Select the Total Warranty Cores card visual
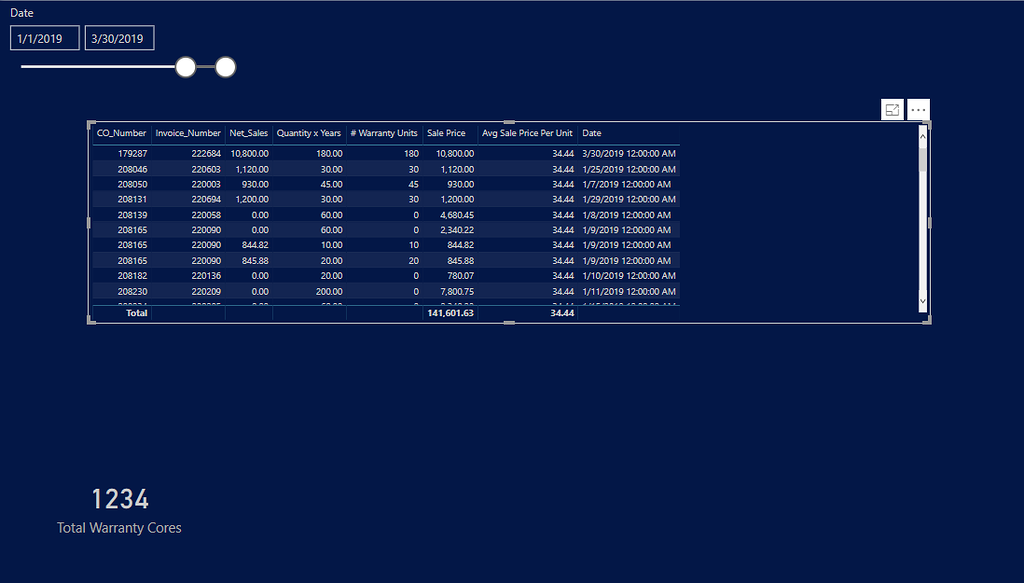This screenshot has width=1024, height=583. tap(119, 508)
